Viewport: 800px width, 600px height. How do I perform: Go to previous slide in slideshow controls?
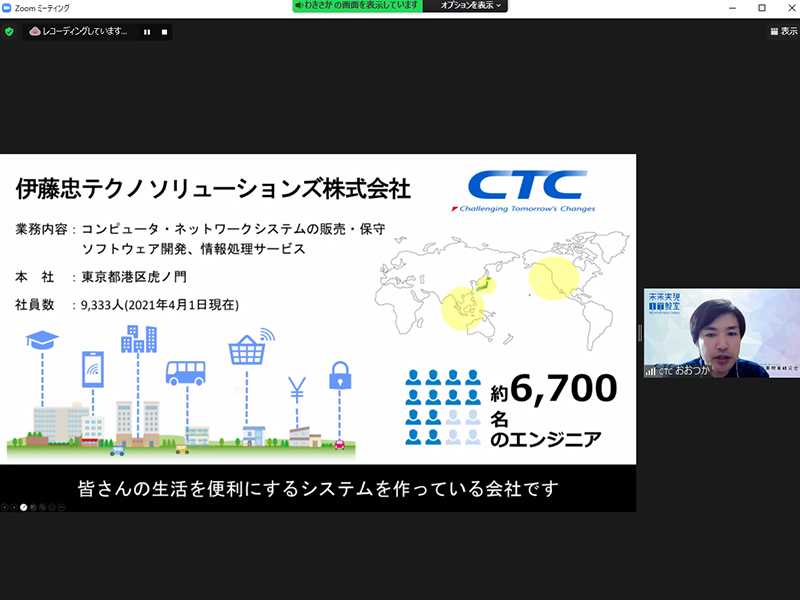5,507
